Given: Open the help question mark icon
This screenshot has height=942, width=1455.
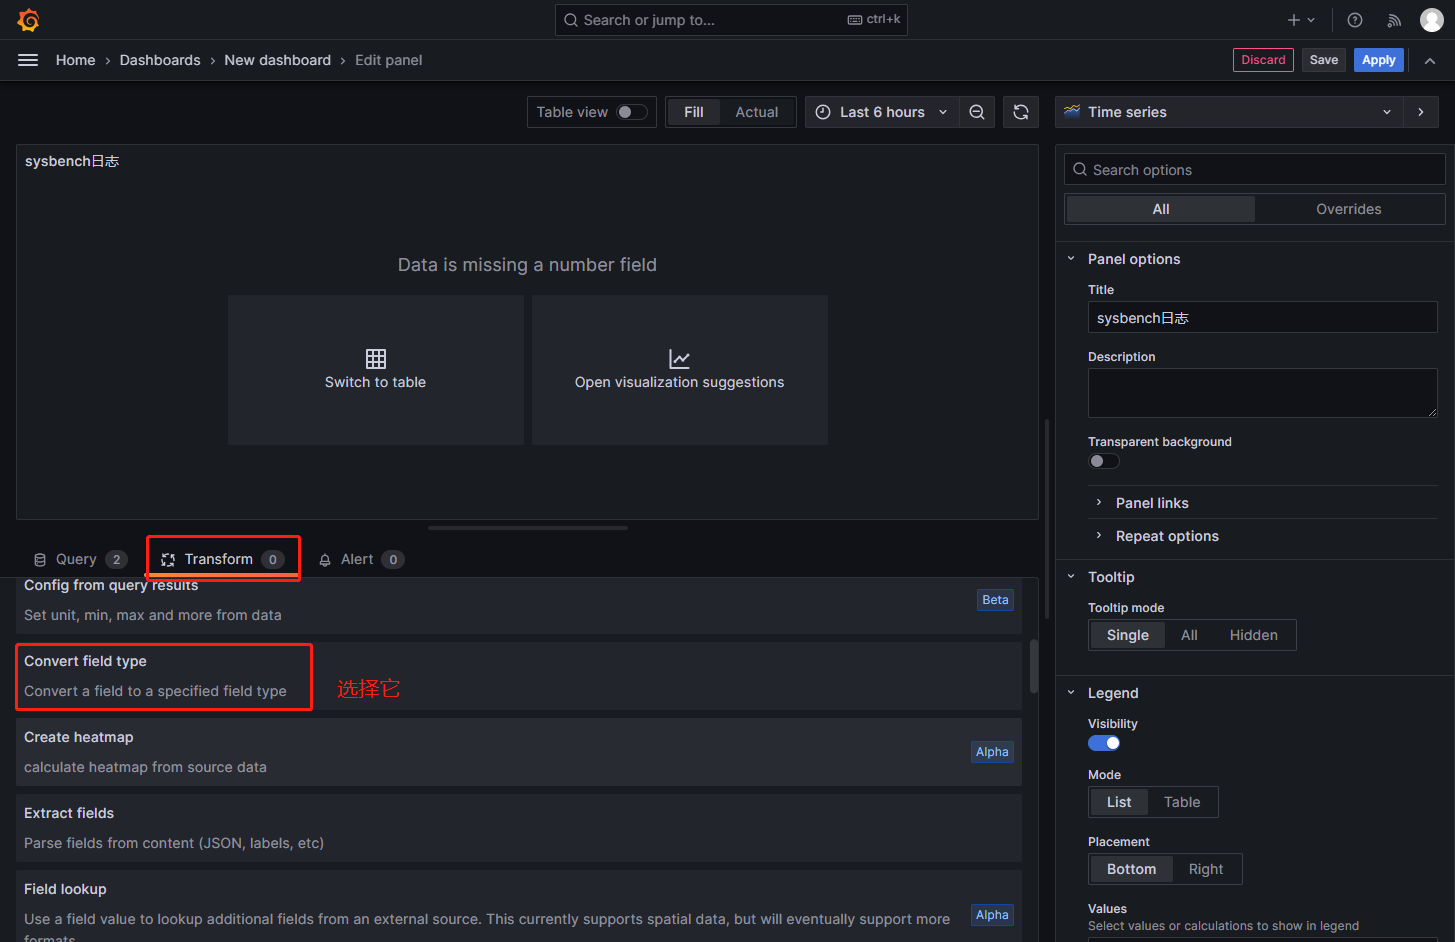Looking at the screenshot, I should [x=1355, y=20].
